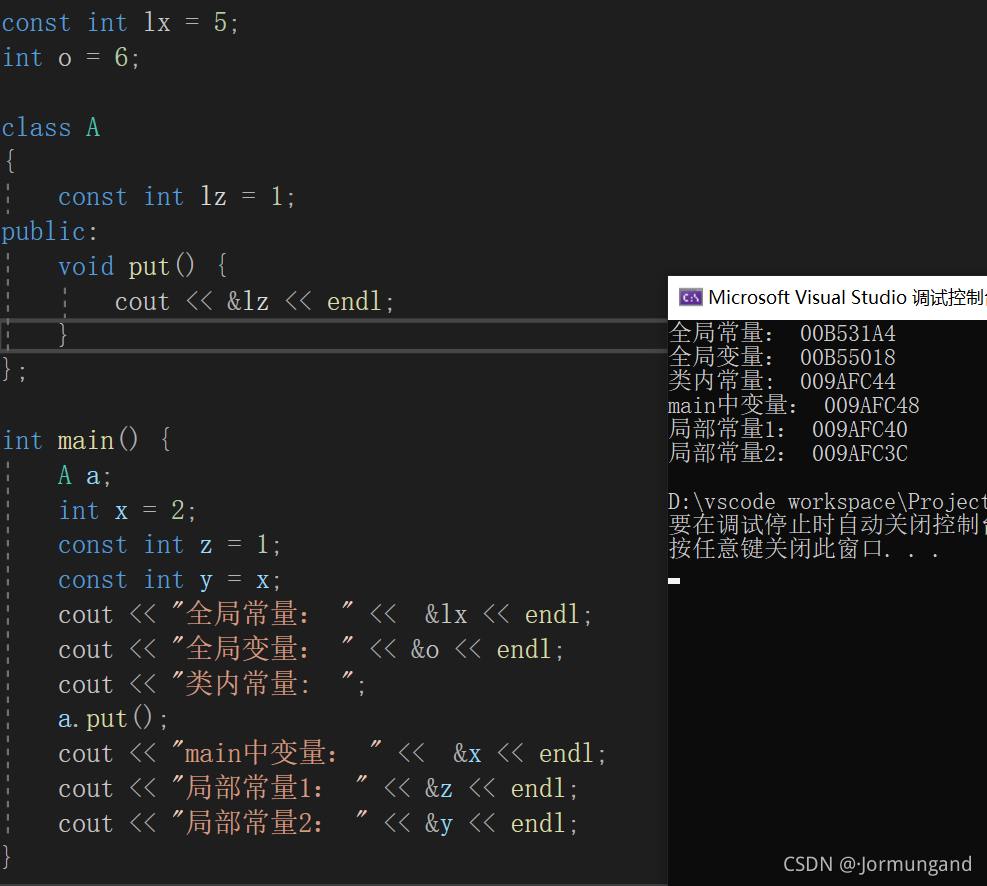The width and height of the screenshot is (987, 886).
Task: Click console output address 009AFC40
Action: click(860, 429)
